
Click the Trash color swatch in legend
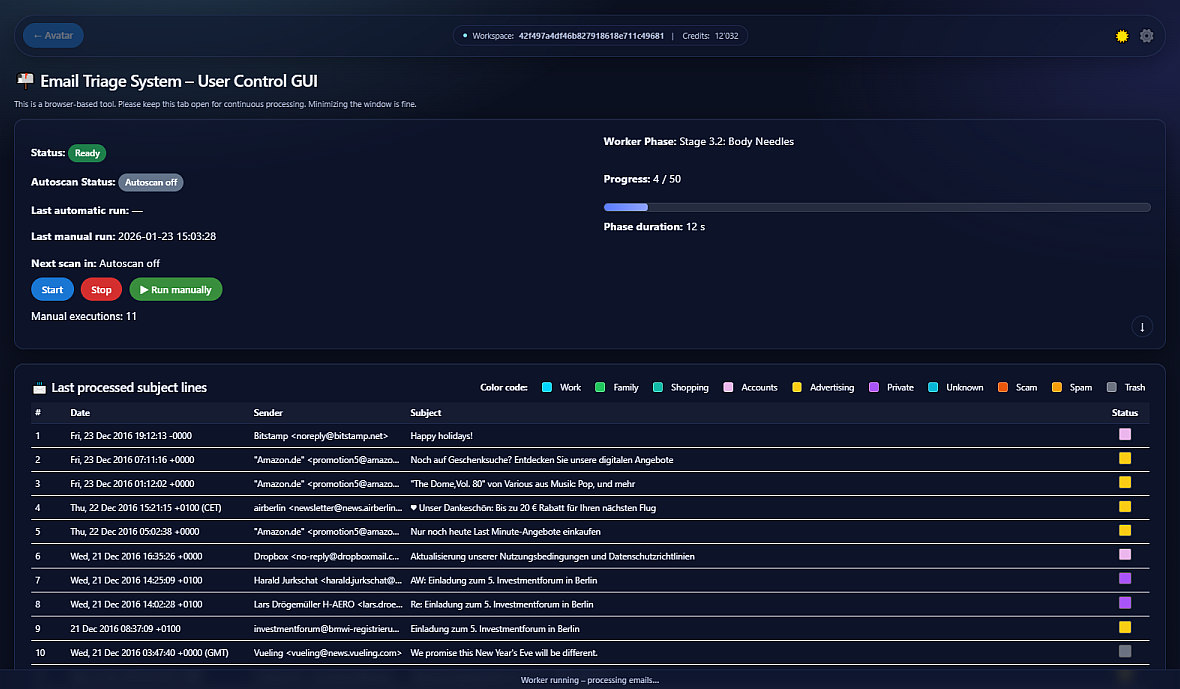pos(1111,388)
